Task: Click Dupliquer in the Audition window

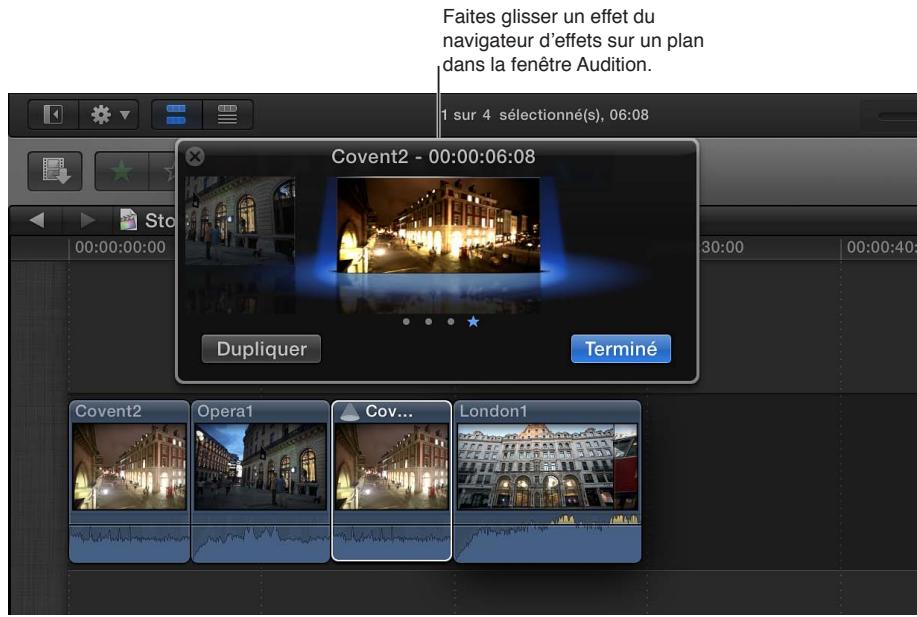Action: (261, 349)
